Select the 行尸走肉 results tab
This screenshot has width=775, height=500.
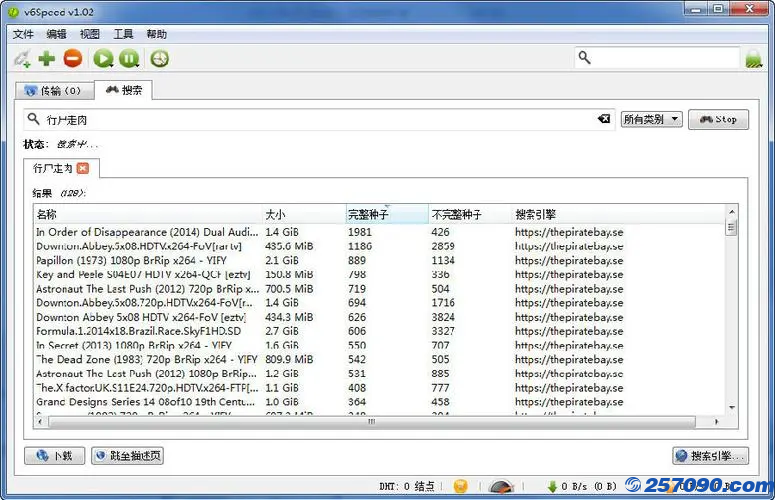pos(53,168)
